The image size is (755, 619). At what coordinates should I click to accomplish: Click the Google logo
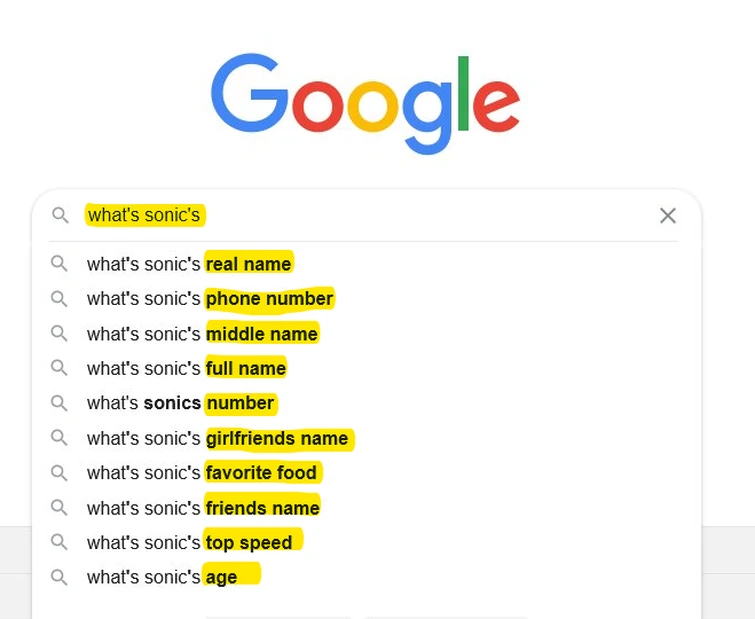pos(365,101)
